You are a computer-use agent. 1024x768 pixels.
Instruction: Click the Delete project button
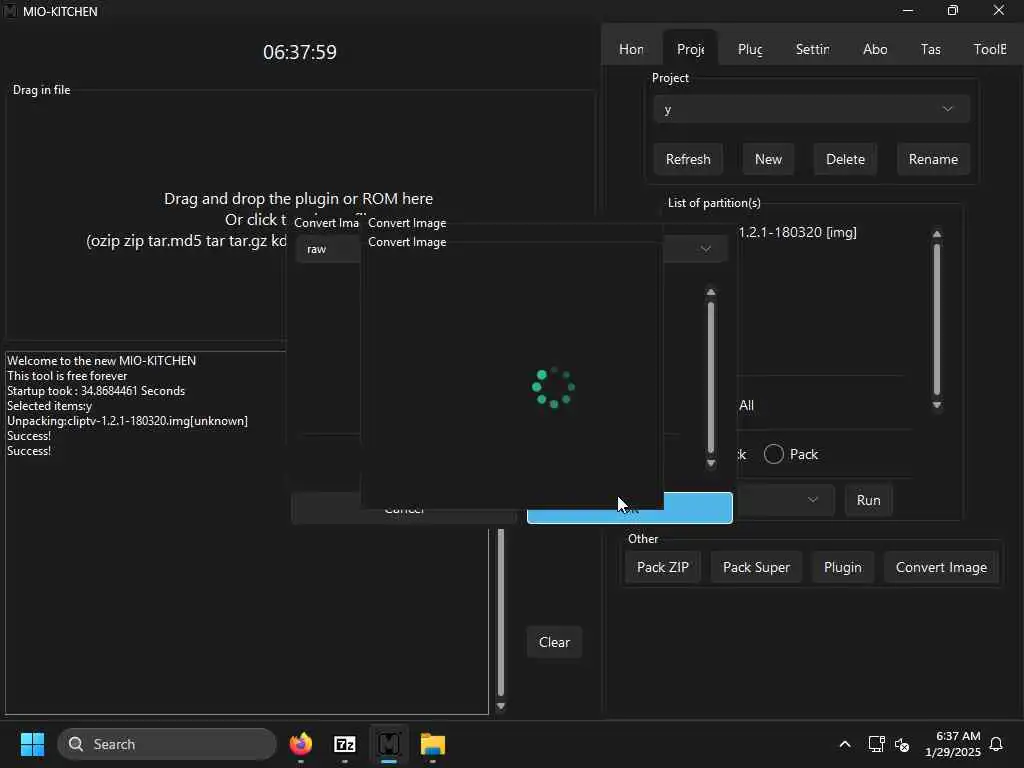845,159
